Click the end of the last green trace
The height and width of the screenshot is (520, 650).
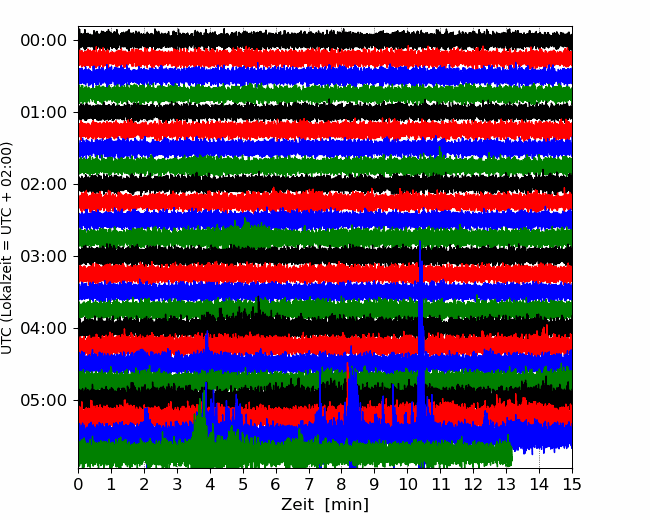tap(510, 454)
